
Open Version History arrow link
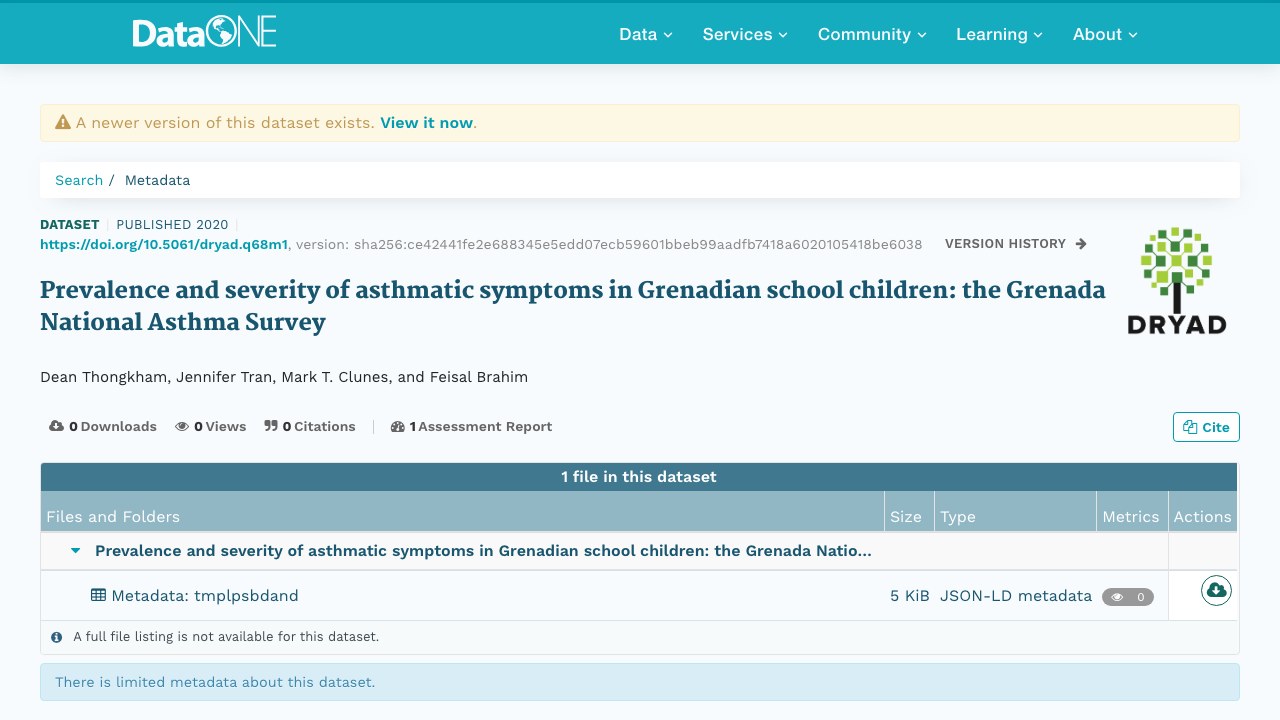pyautogui.click(x=1016, y=244)
